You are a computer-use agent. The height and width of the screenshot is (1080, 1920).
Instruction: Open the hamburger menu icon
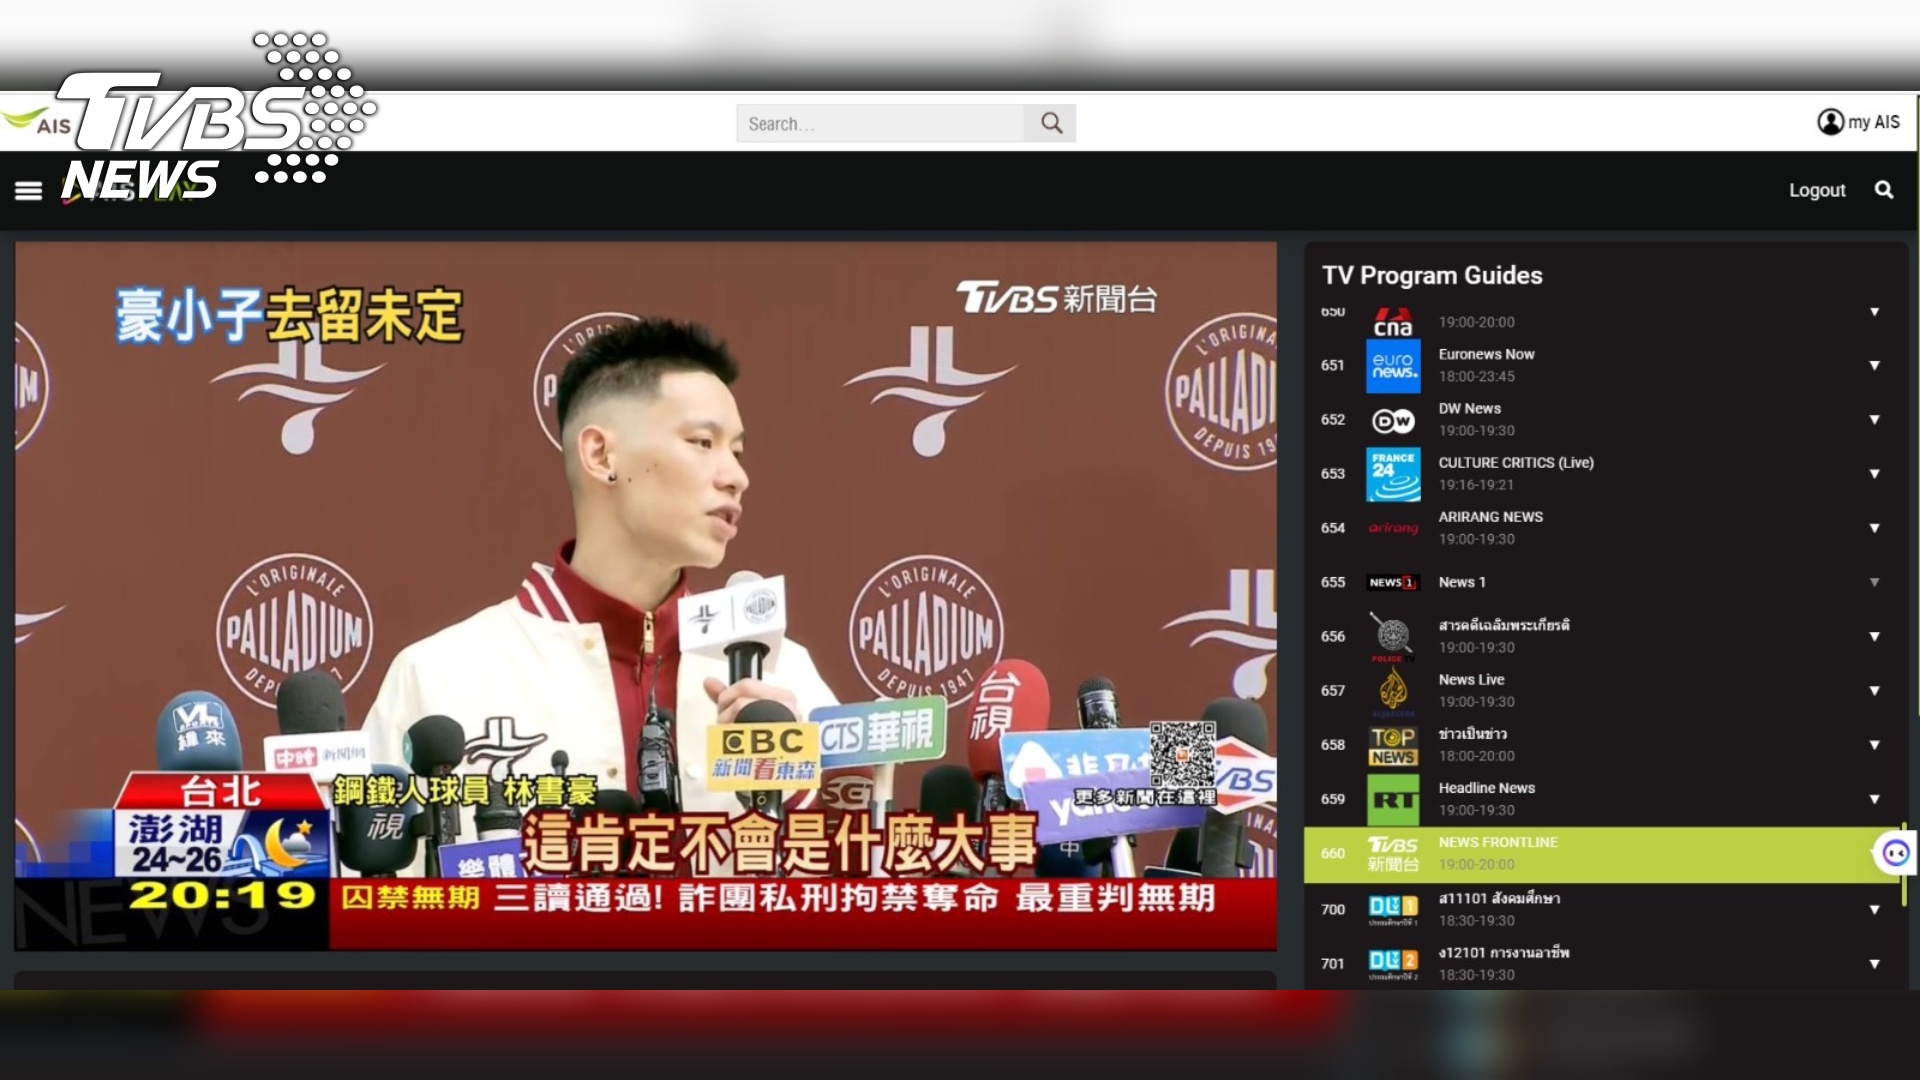28,190
